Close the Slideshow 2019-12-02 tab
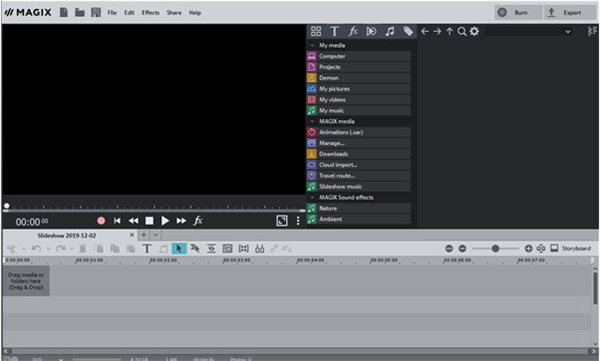Screen dimensions: 600x361 coord(132,235)
